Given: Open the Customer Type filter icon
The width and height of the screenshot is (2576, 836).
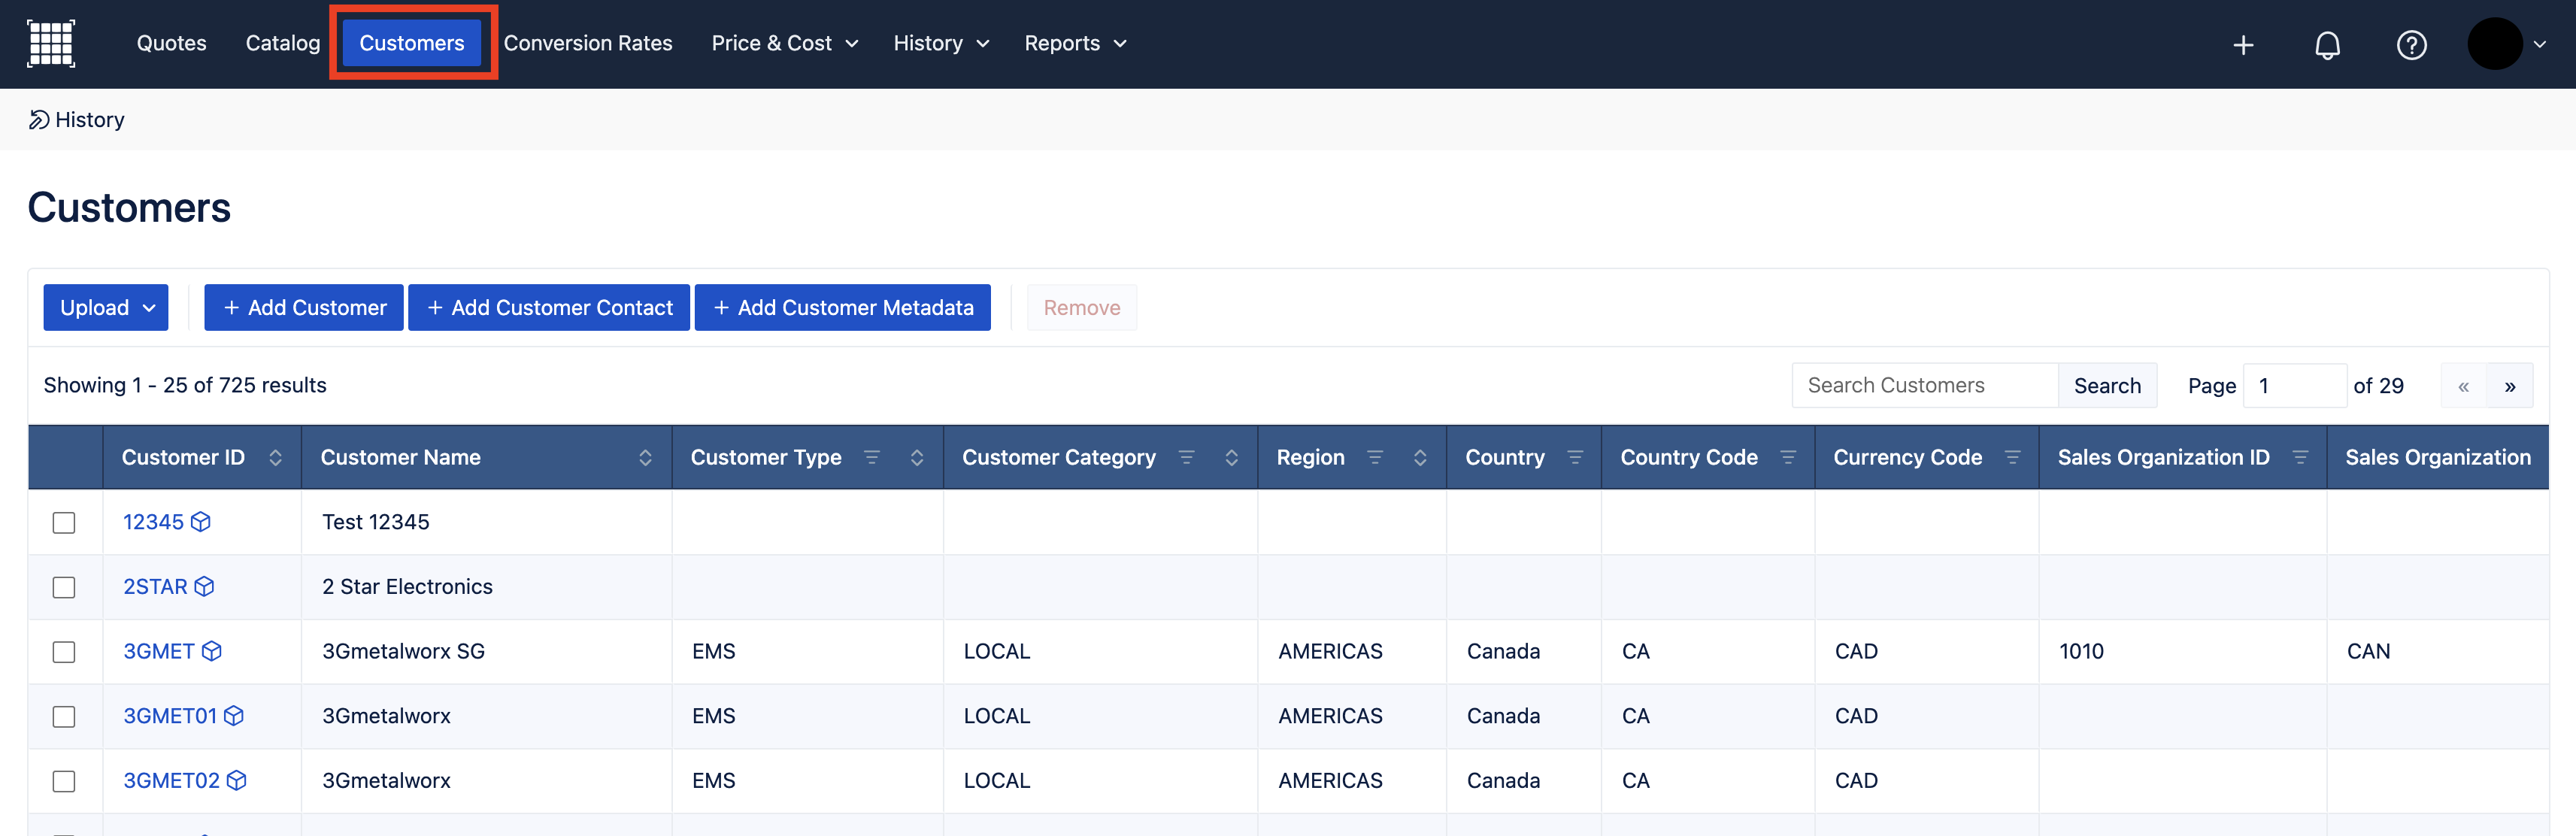Looking at the screenshot, I should pos(872,457).
